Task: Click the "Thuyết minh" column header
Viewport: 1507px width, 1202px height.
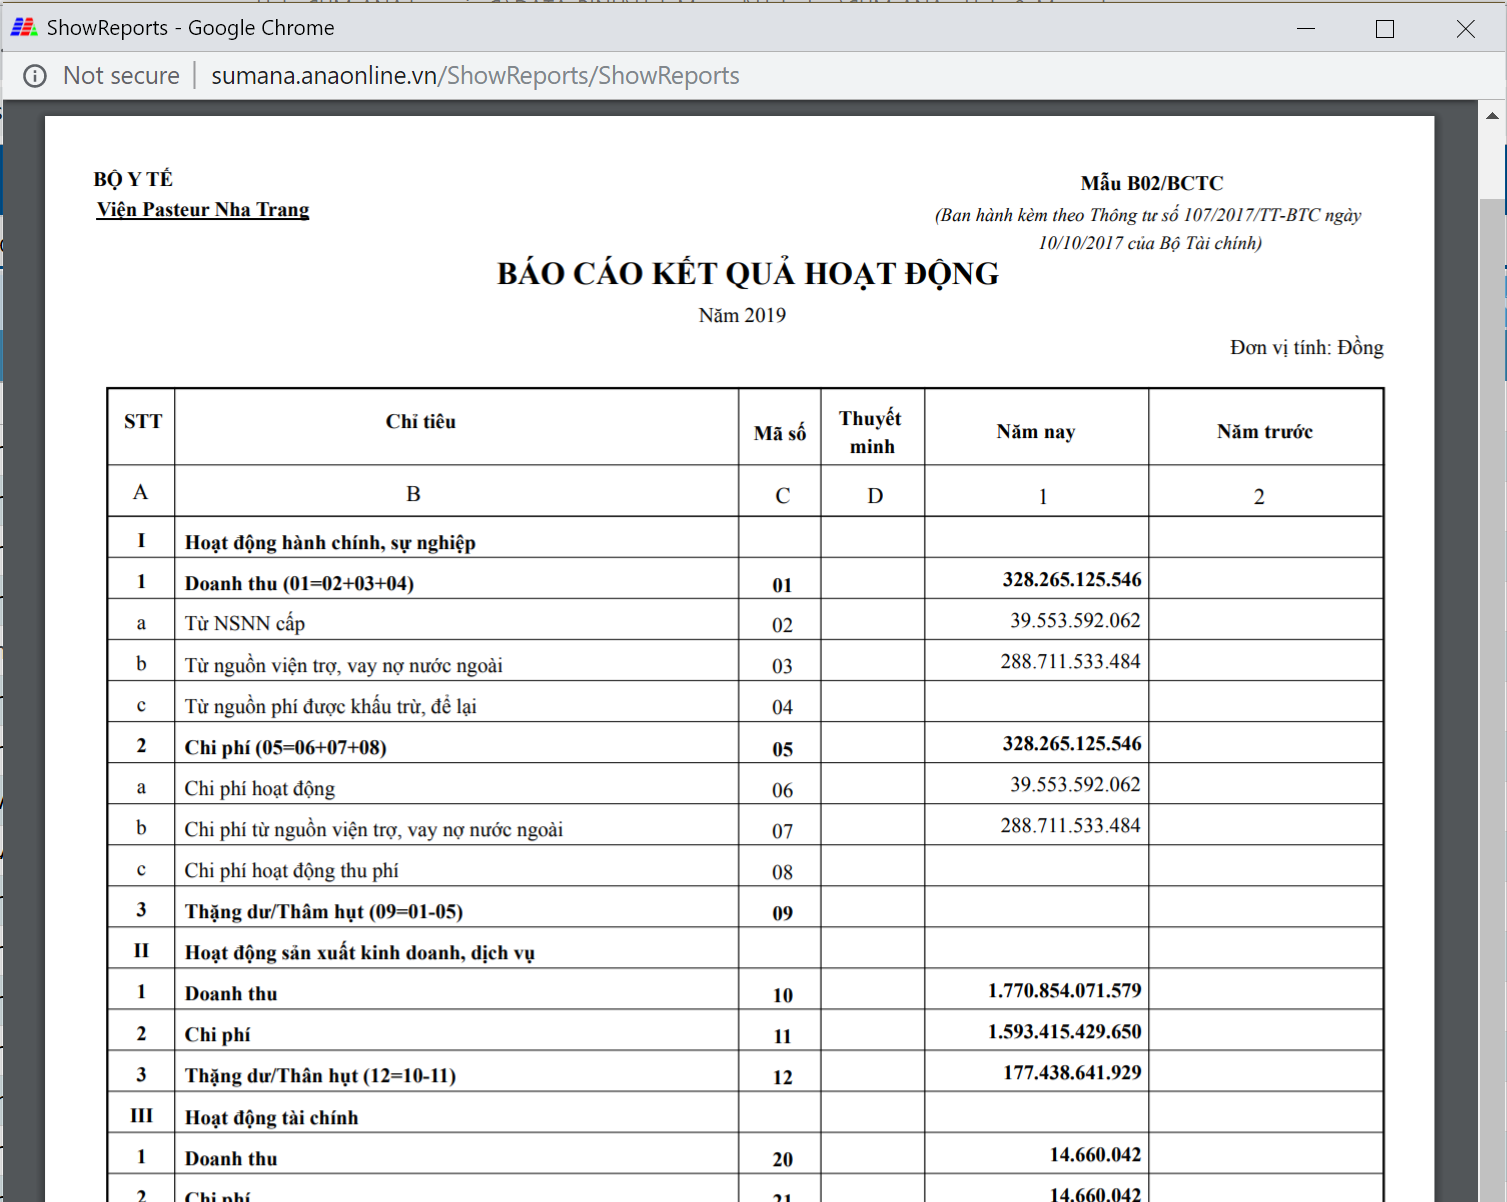Action: [871, 432]
